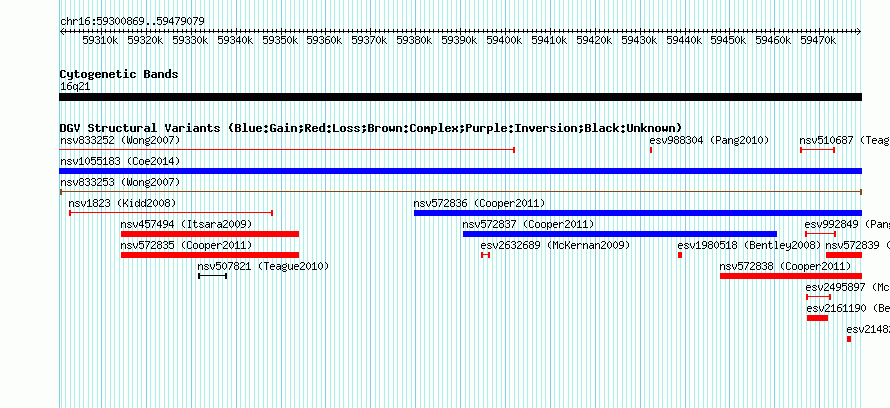Click the chr16:59300869..59479079 coordinate text
The image size is (890, 408).
(x=132, y=21)
